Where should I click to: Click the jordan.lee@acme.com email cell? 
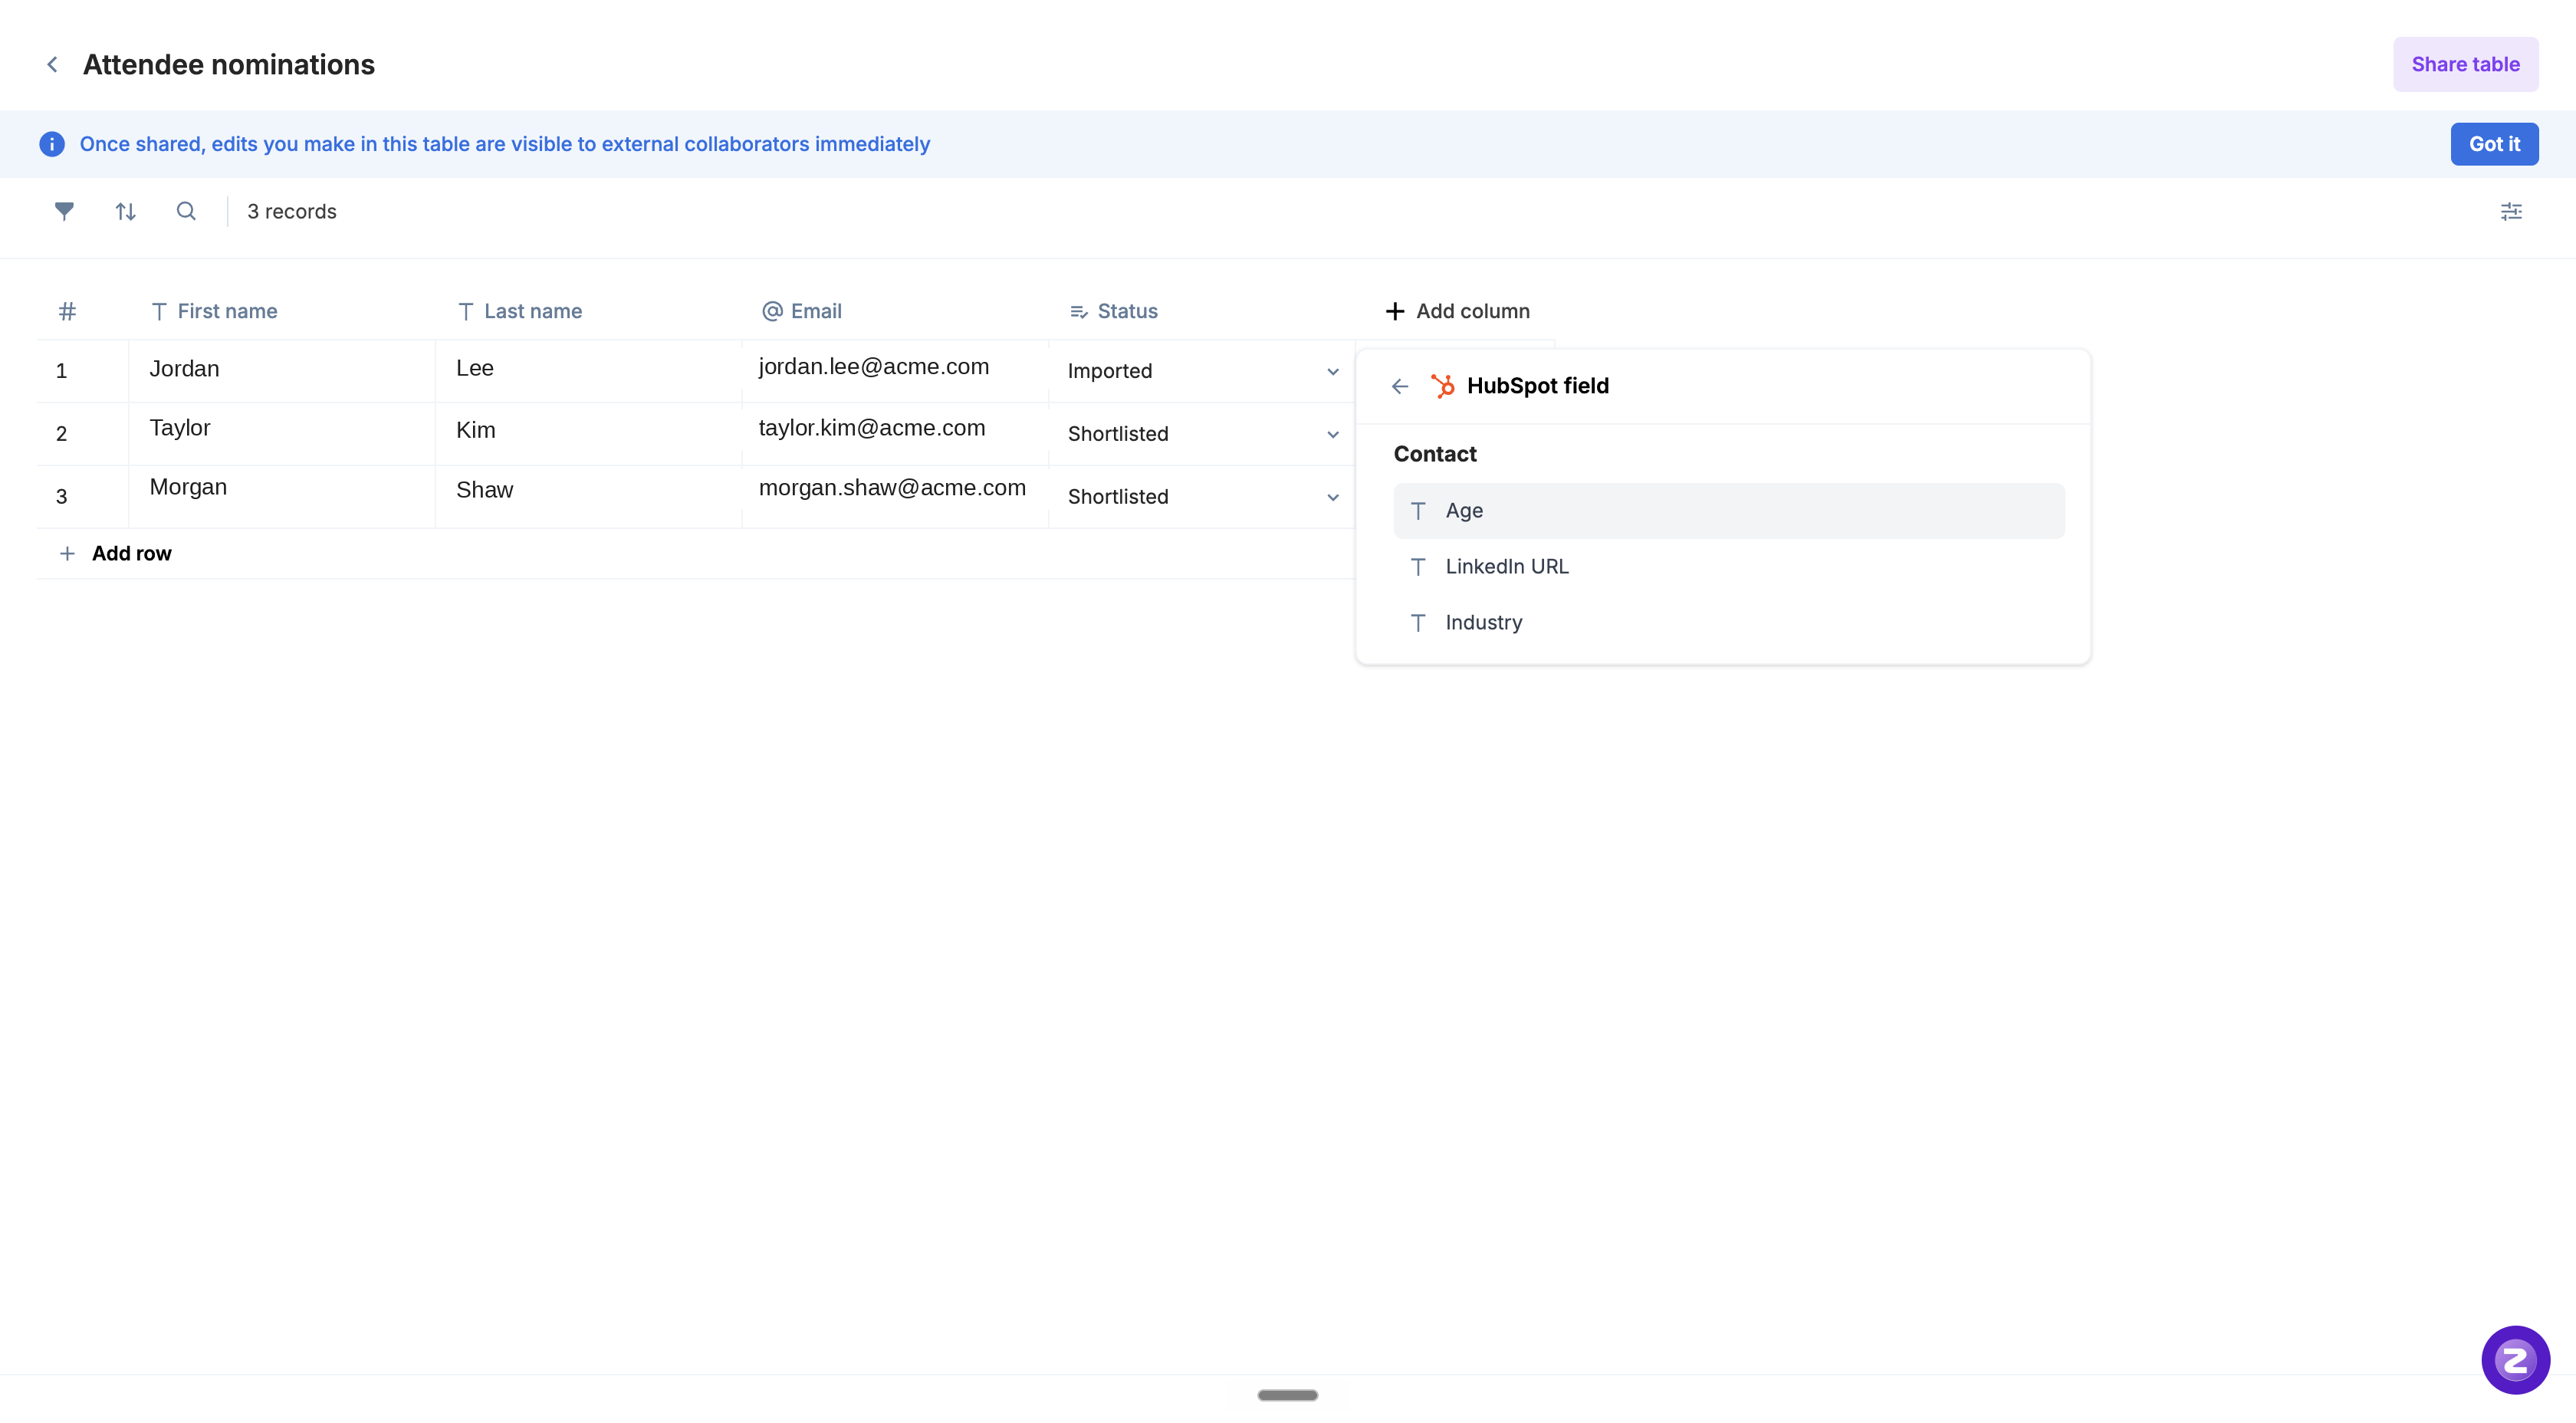click(895, 371)
